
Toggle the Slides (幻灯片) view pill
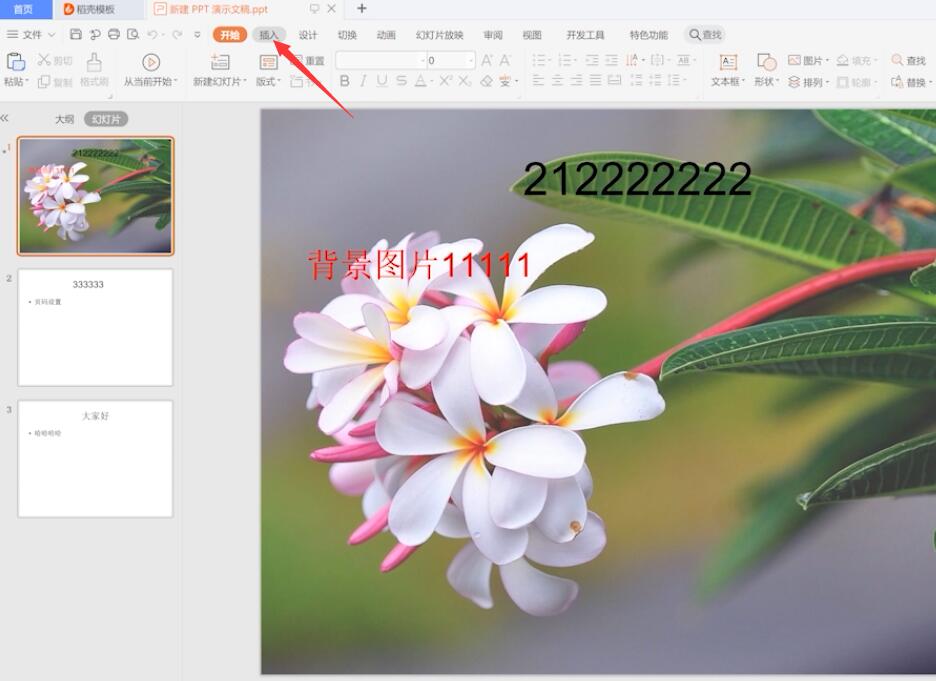coord(106,119)
